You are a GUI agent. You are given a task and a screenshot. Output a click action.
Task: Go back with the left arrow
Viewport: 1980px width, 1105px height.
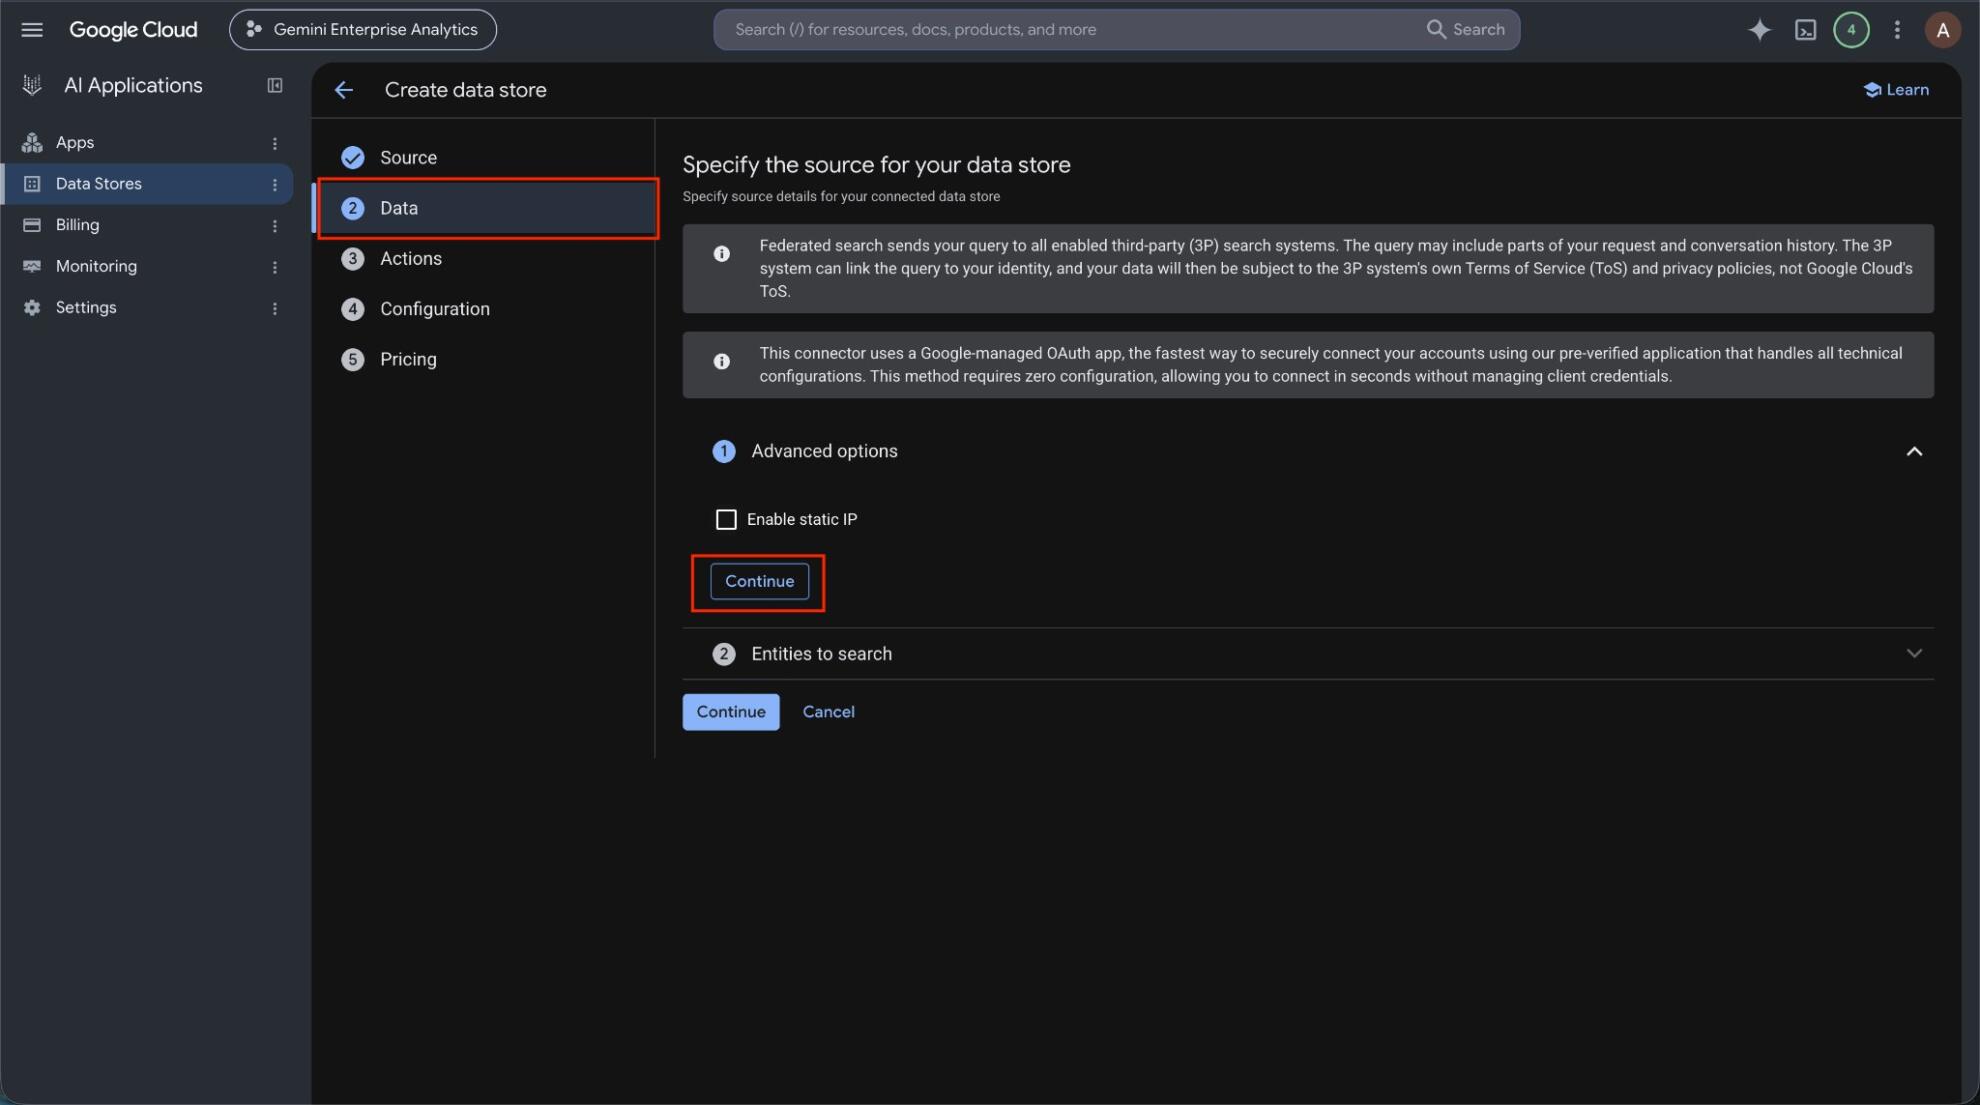coord(344,90)
